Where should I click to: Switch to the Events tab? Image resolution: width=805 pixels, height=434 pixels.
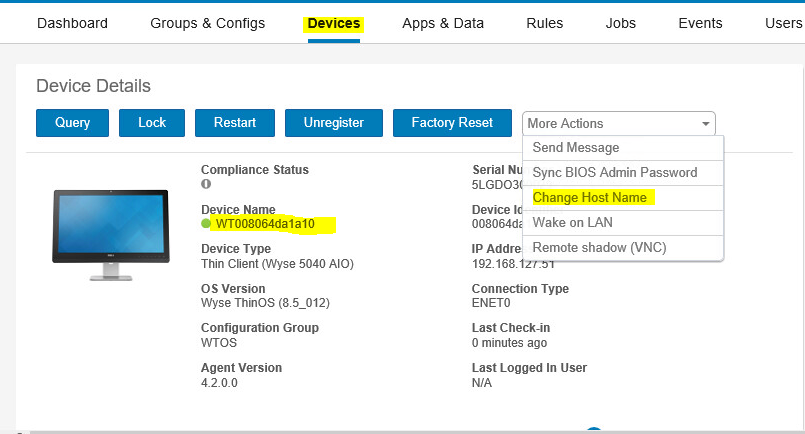tap(700, 23)
